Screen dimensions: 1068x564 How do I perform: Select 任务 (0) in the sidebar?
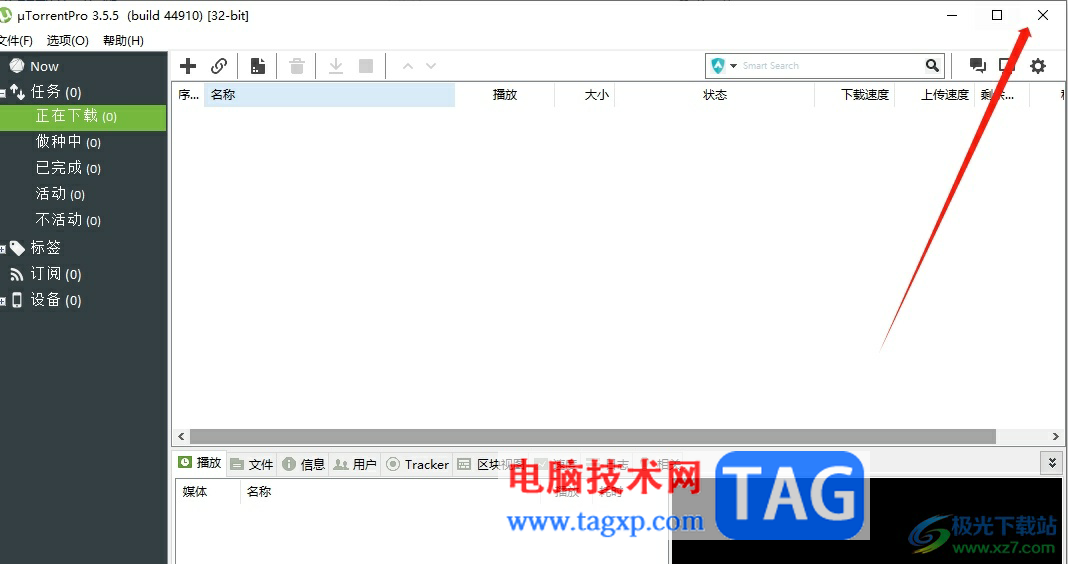tap(56, 91)
